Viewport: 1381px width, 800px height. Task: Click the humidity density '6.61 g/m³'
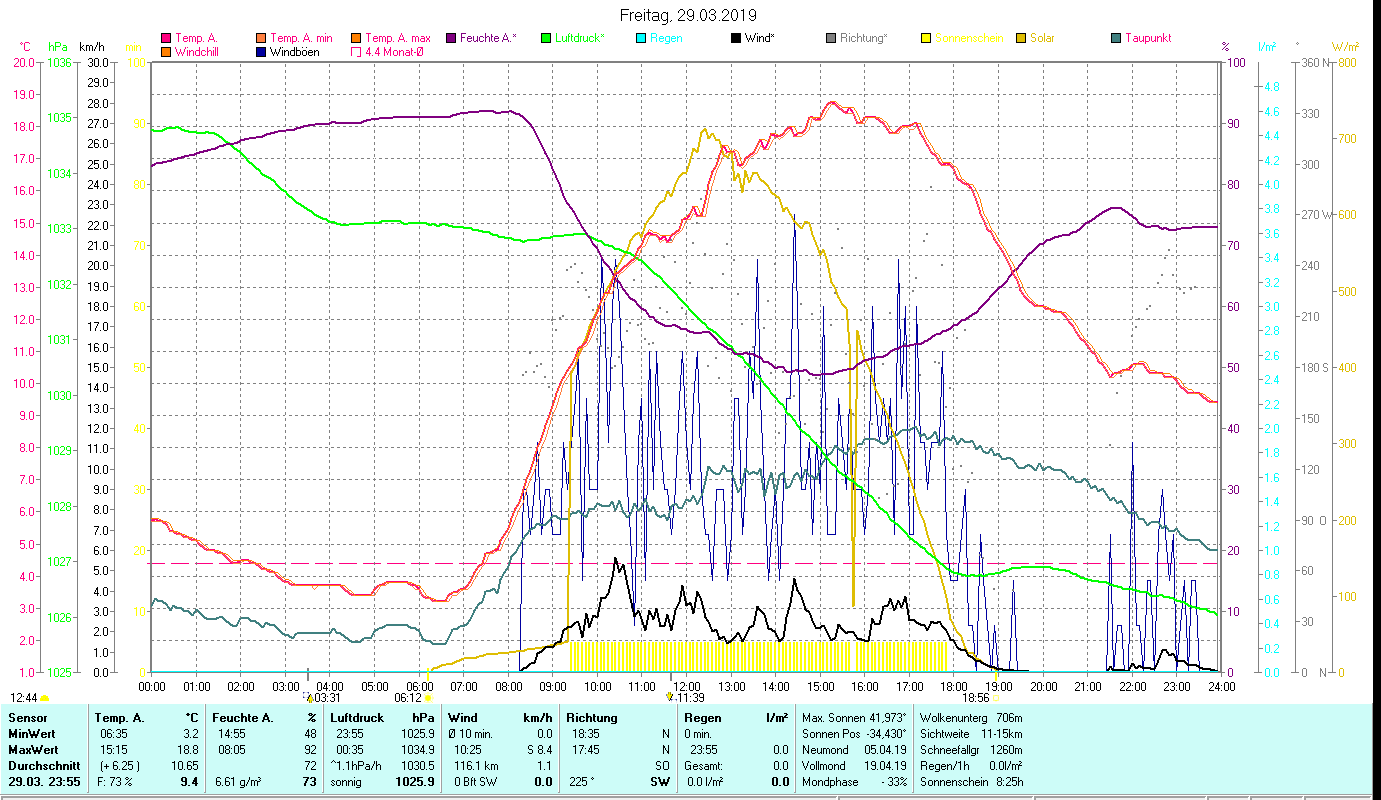(x=239, y=782)
